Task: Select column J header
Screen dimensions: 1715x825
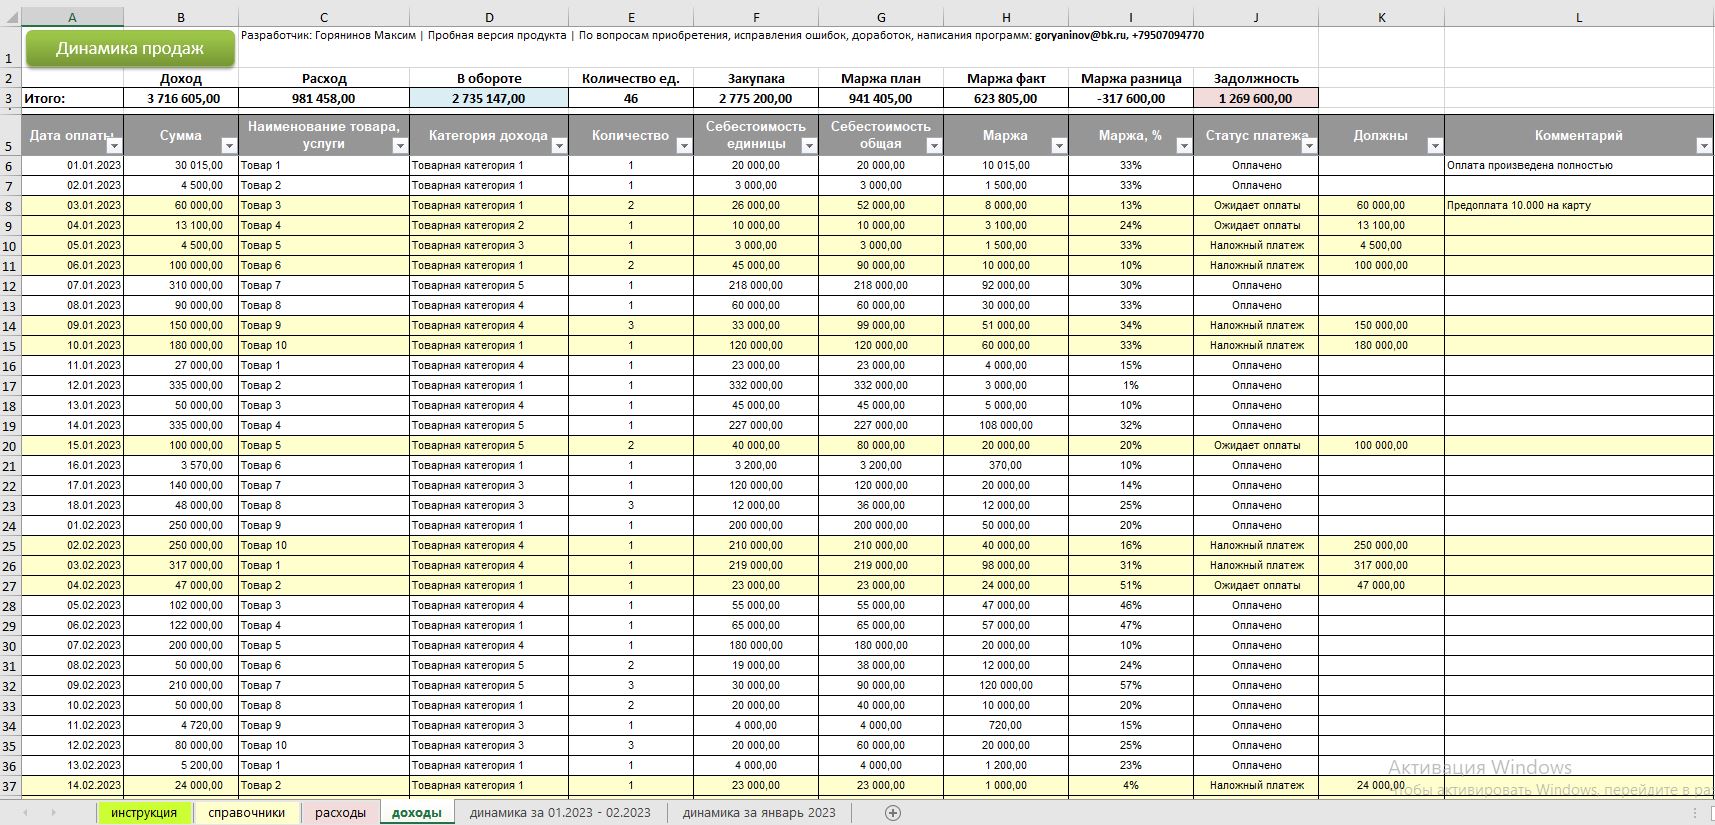Action: 1256,18
